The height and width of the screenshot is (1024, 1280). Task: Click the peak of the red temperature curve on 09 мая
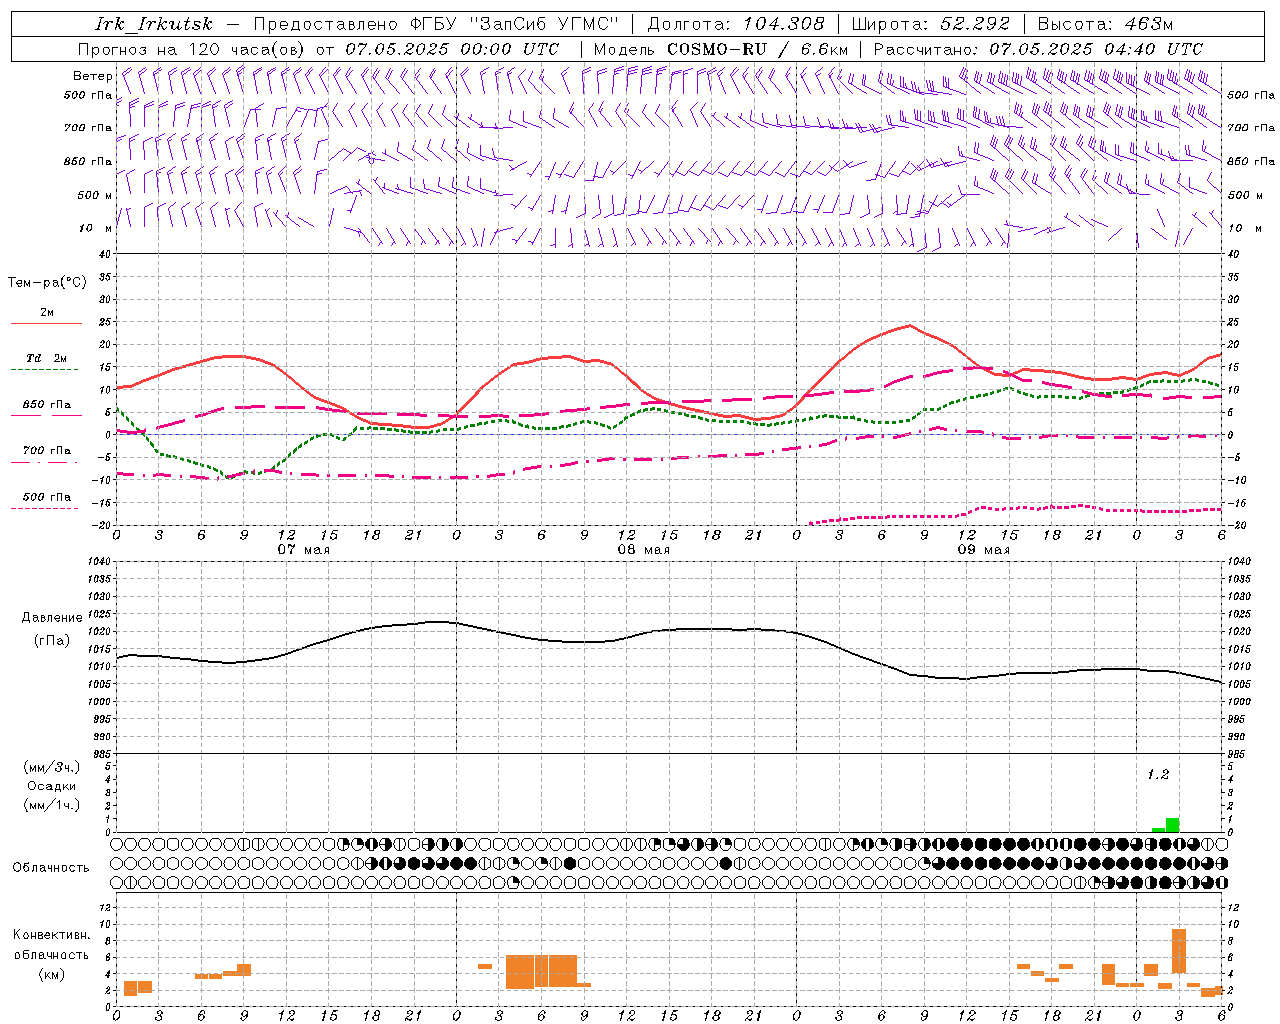[x=909, y=325]
